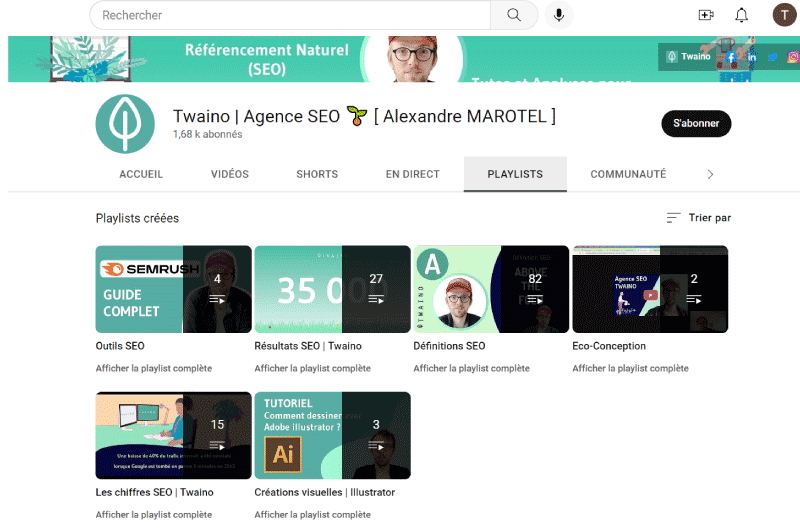Afficher la playlist complète under Créations visuelles
800x530 pixels.
pyautogui.click(x=312, y=515)
